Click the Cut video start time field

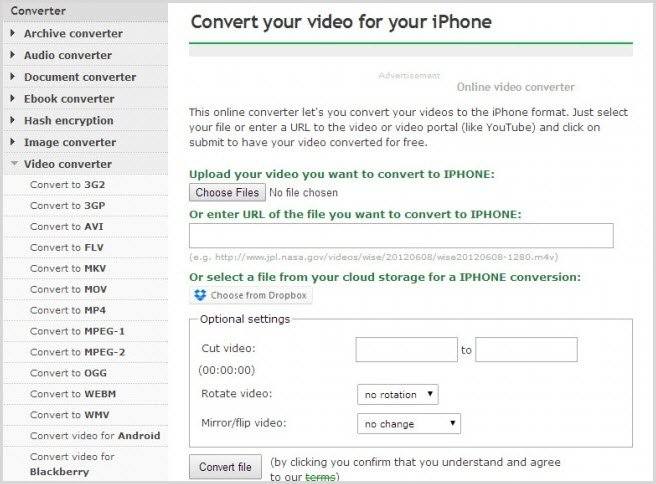[406, 349]
